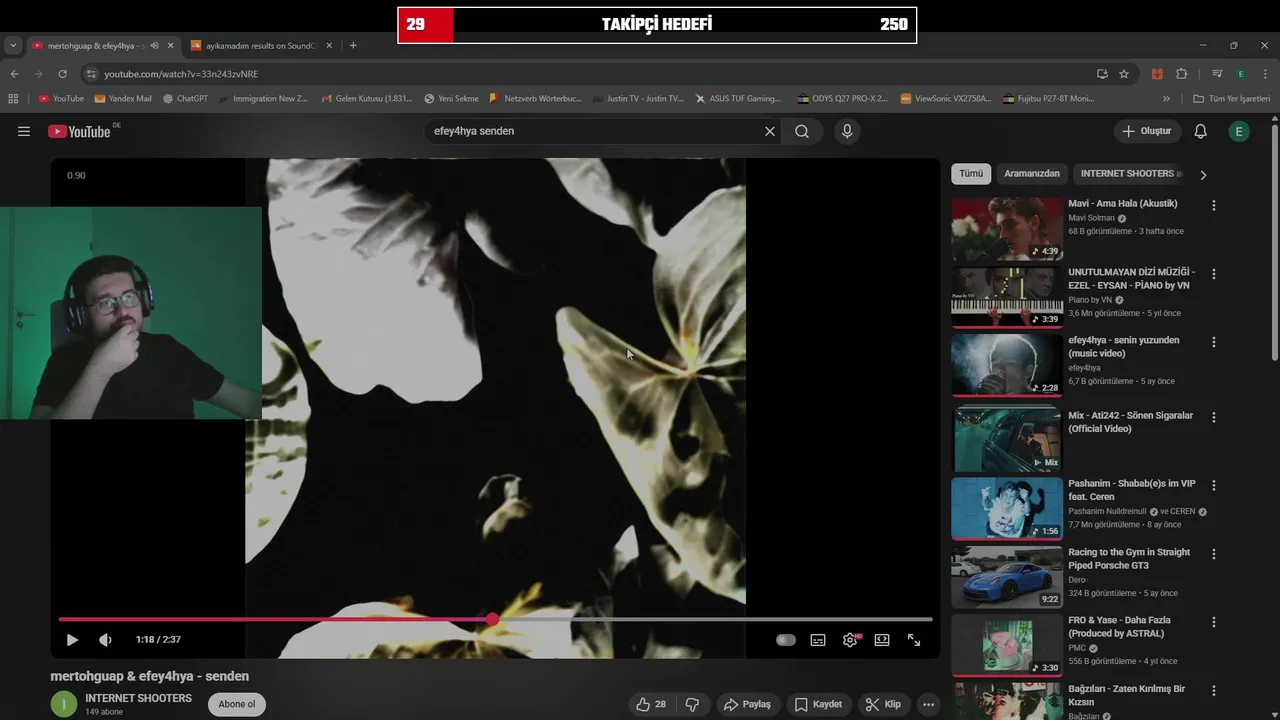
Task: Open options for Porsche GT3 video
Action: (x=1214, y=553)
